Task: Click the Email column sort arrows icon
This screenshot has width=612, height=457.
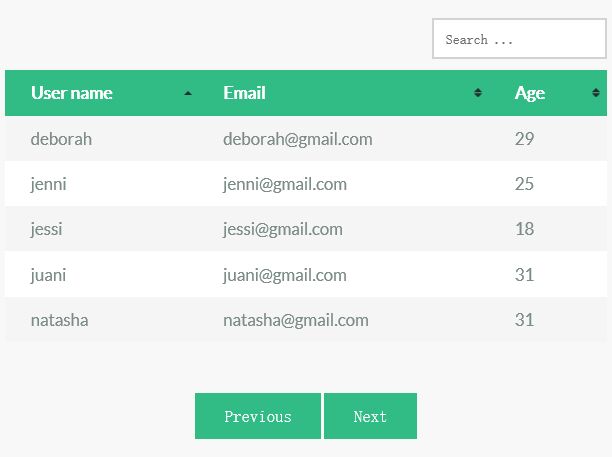Action: [x=478, y=93]
